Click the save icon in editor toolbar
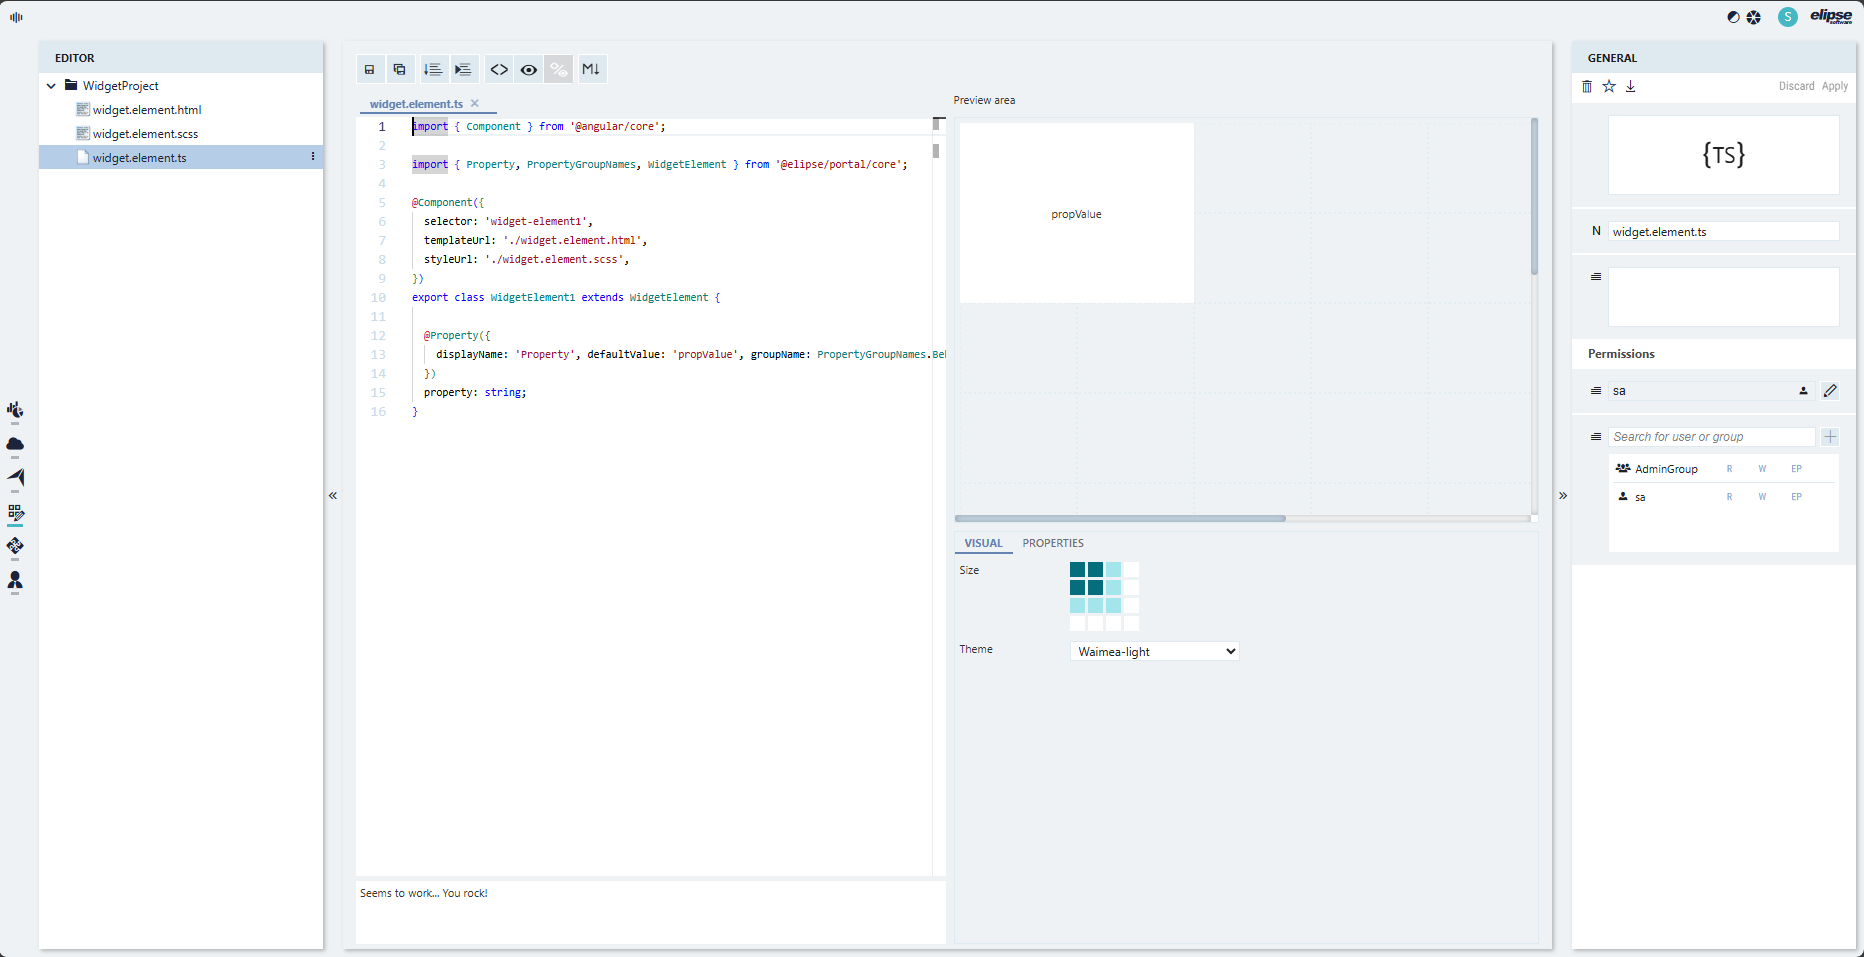This screenshot has width=1864, height=957. [369, 70]
